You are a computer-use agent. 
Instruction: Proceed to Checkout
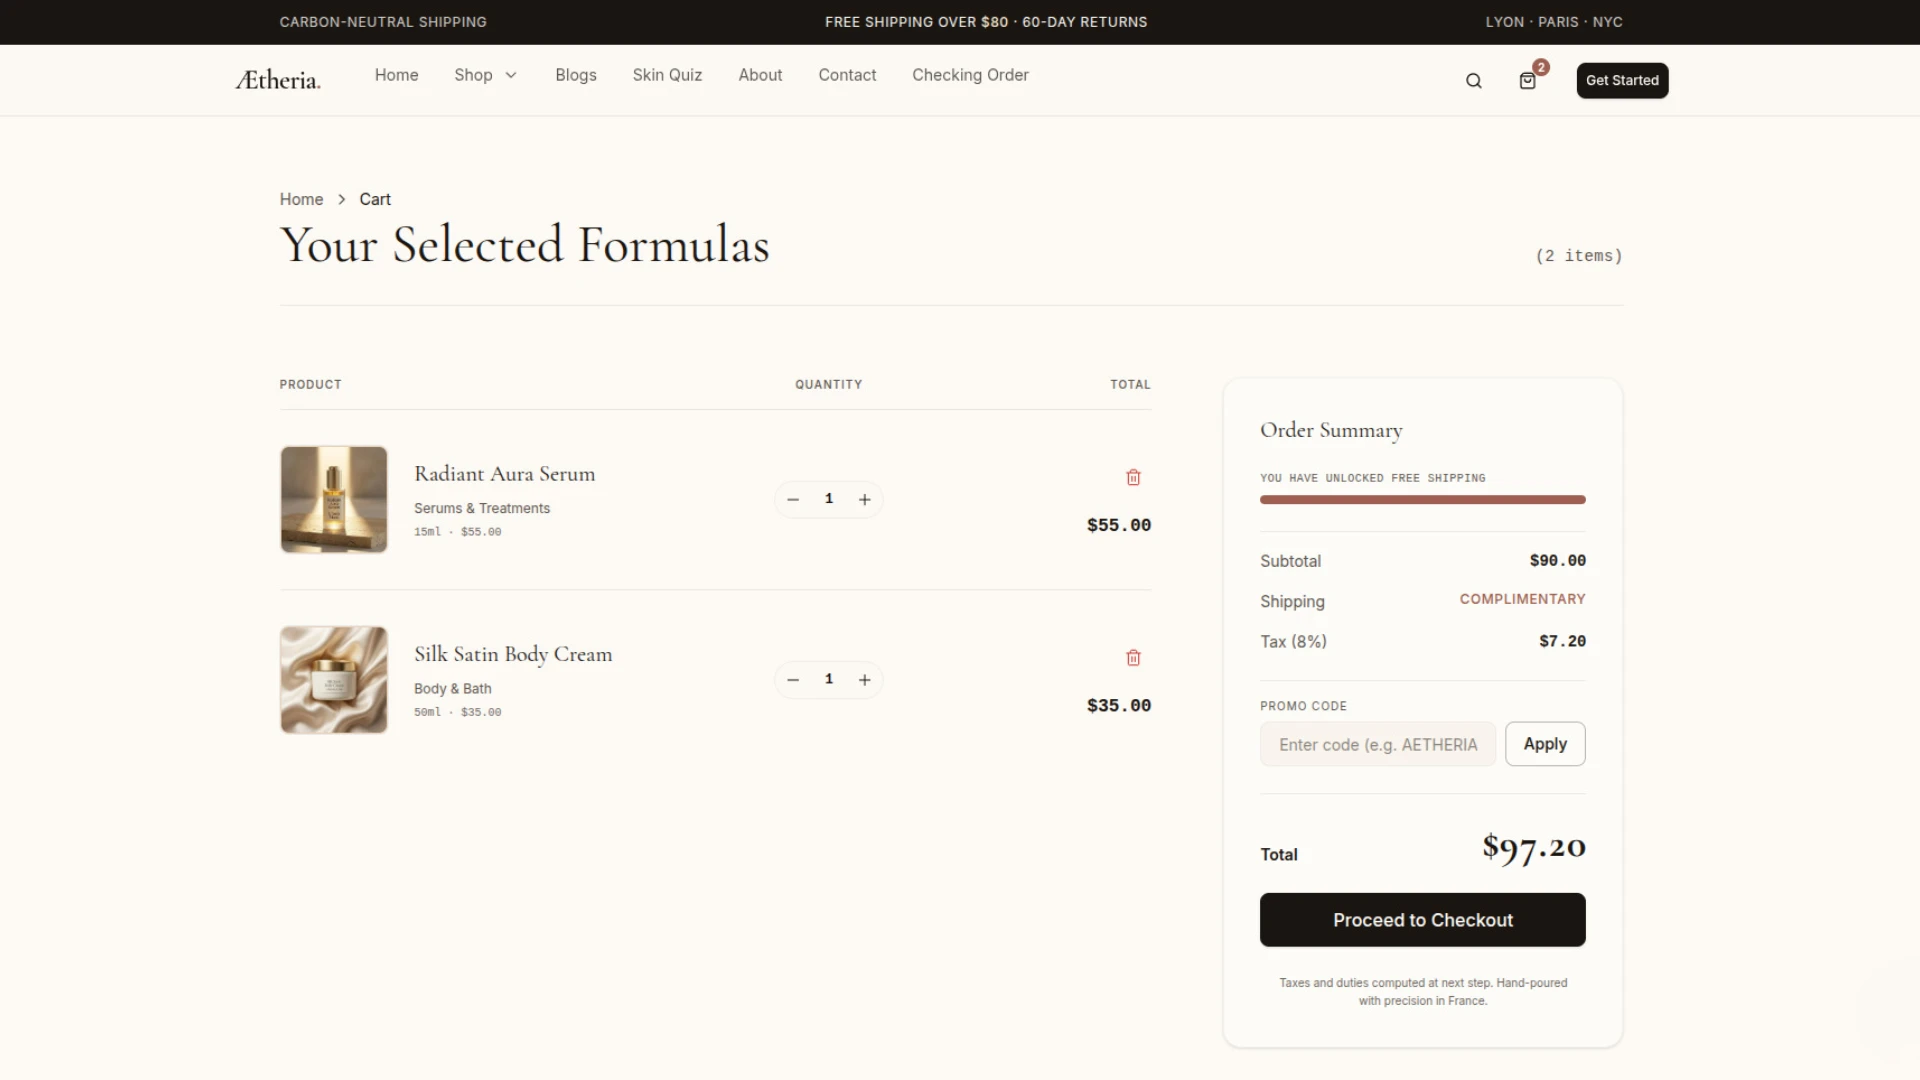[x=1422, y=920]
